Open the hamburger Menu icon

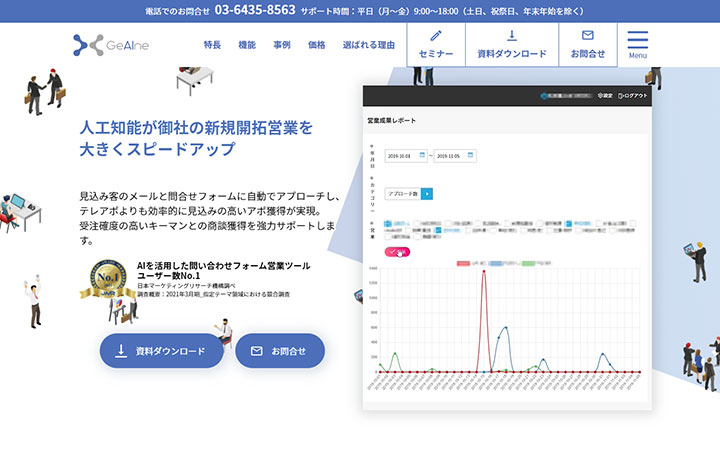pos(637,43)
